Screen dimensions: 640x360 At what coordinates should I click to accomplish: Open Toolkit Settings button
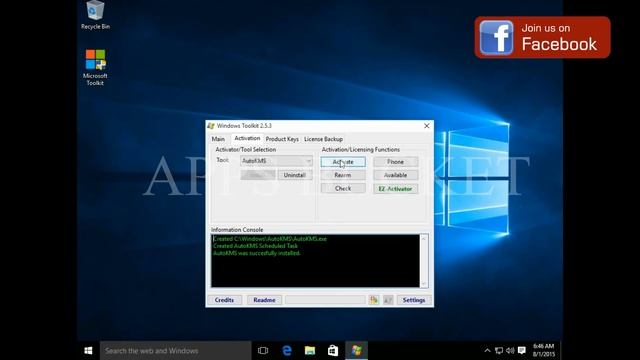(x=414, y=300)
